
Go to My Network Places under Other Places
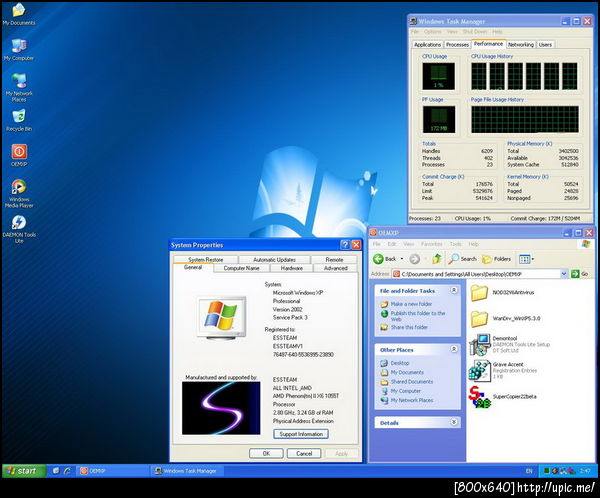point(412,400)
